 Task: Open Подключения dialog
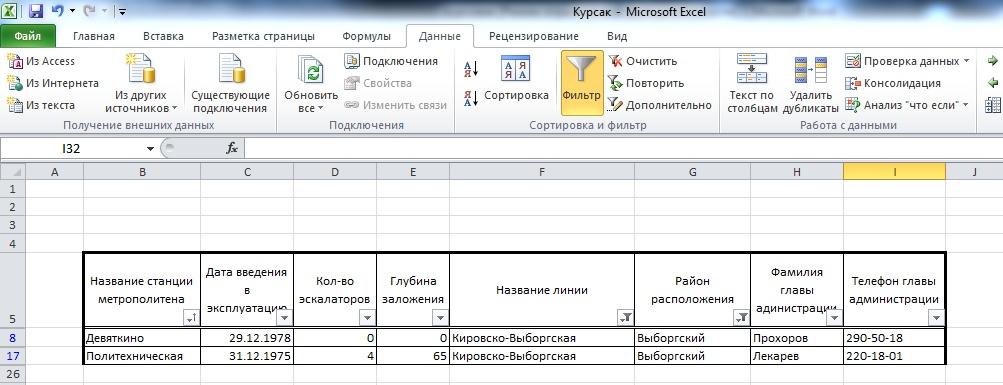pos(391,61)
